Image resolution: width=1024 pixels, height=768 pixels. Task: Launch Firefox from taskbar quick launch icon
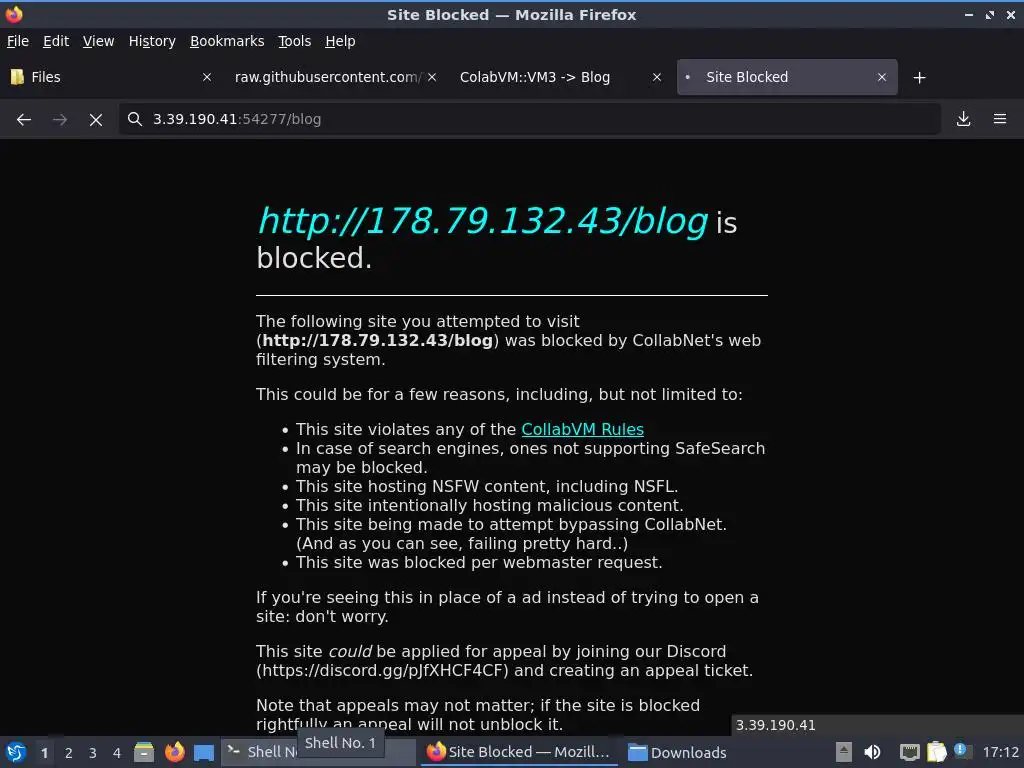tap(174, 752)
